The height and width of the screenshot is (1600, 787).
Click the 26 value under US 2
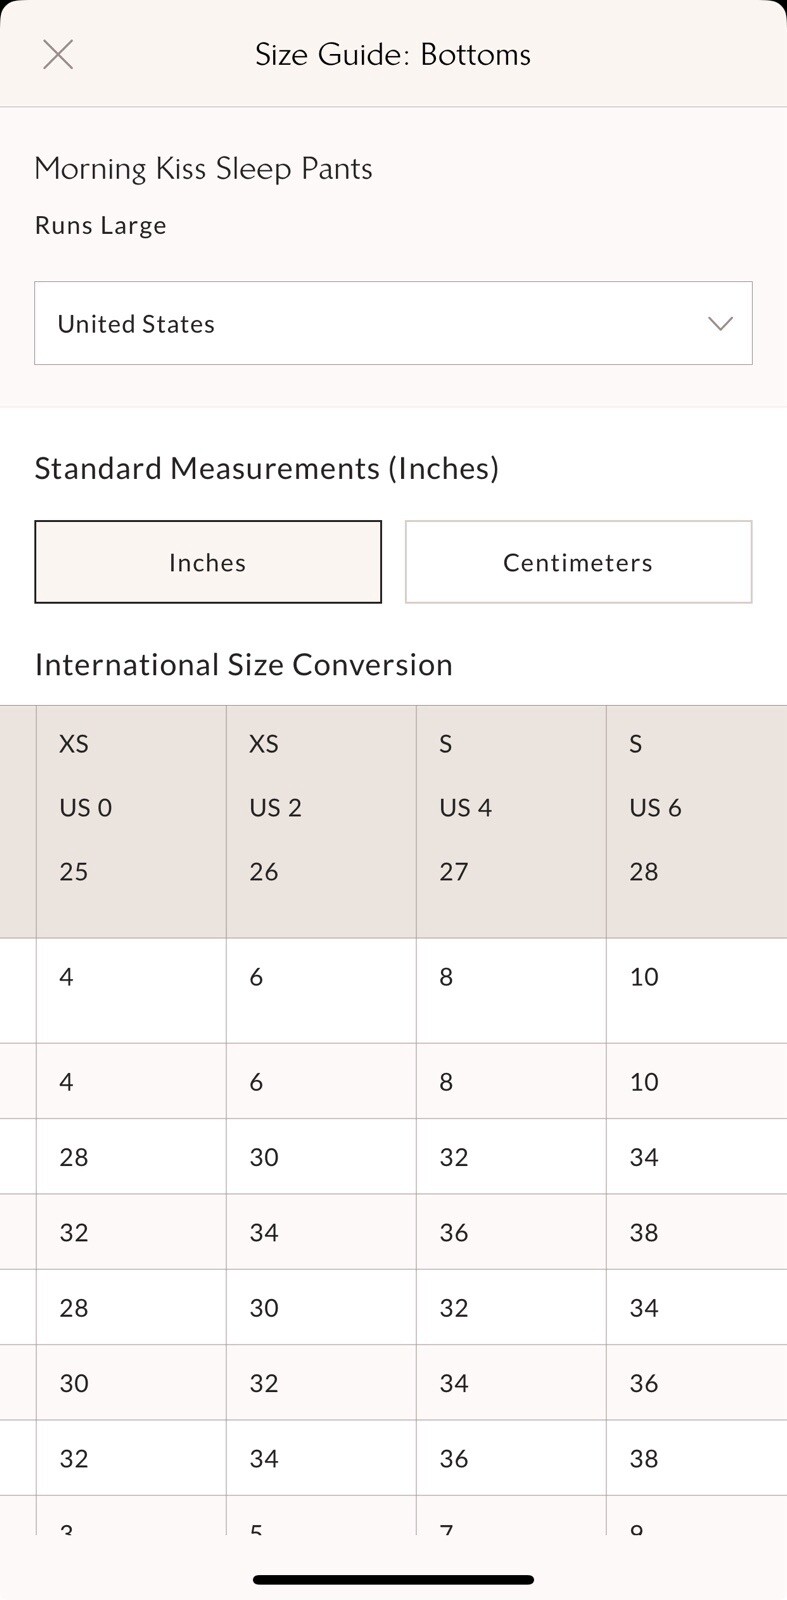click(x=264, y=872)
